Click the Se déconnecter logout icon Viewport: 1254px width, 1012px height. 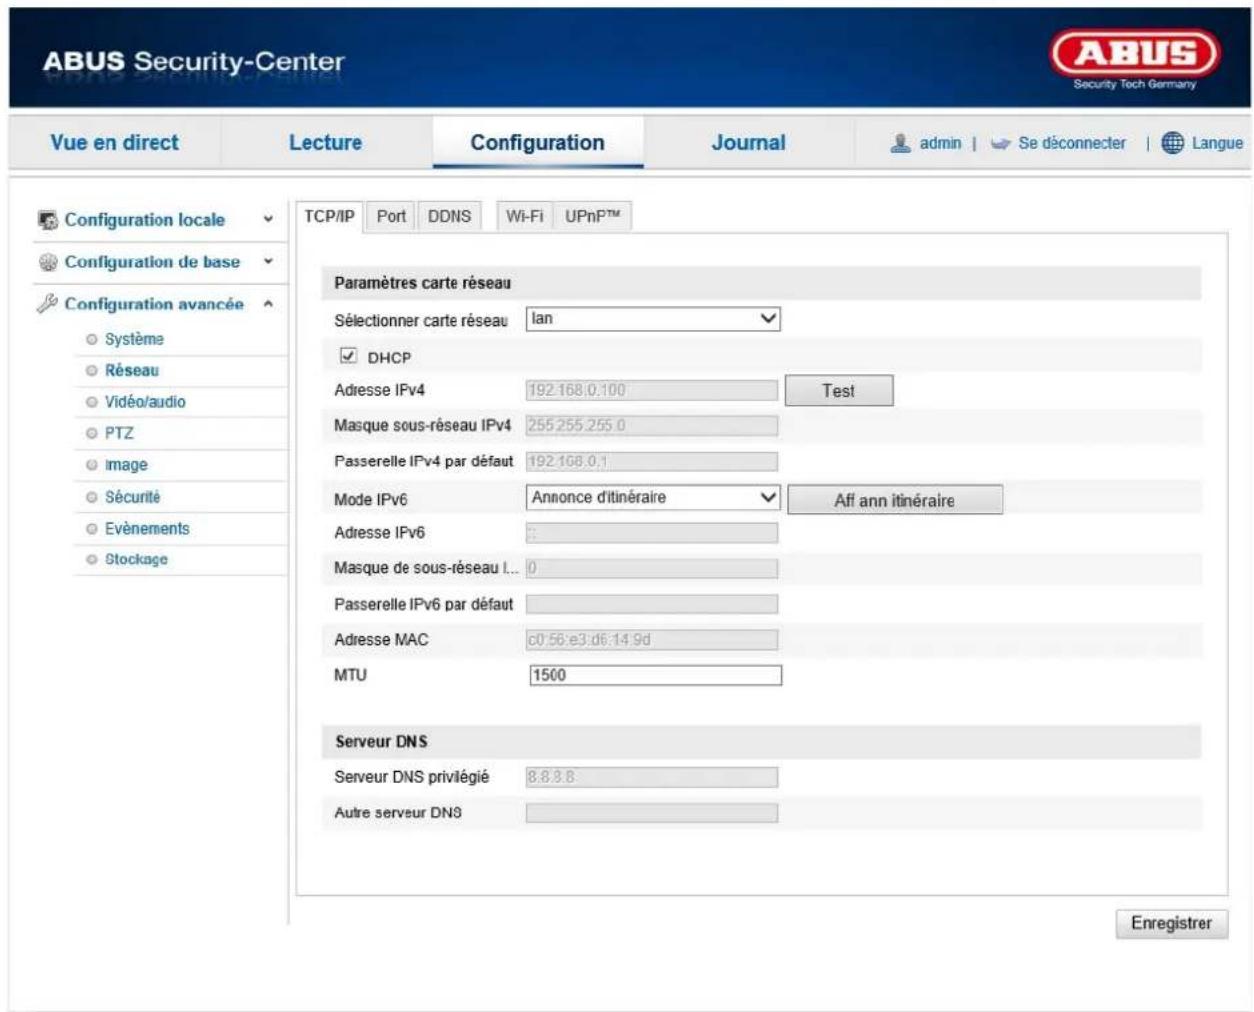click(x=1000, y=144)
